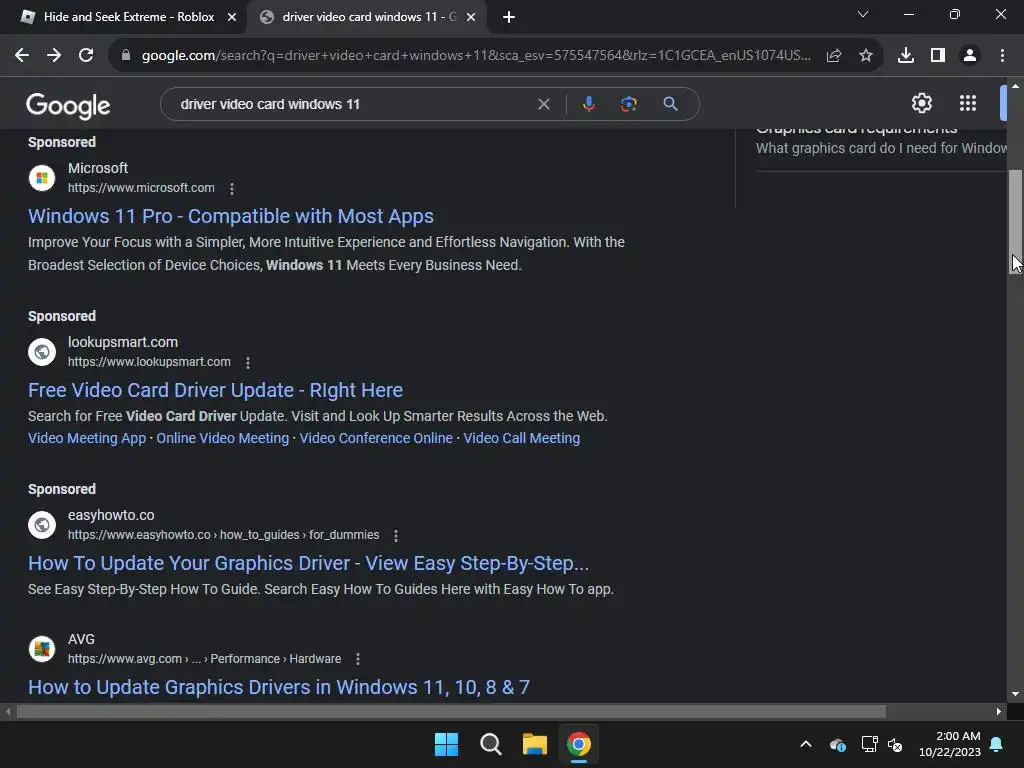Open Windows taskbar search
This screenshot has width=1024, height=768.
(490, 744)
